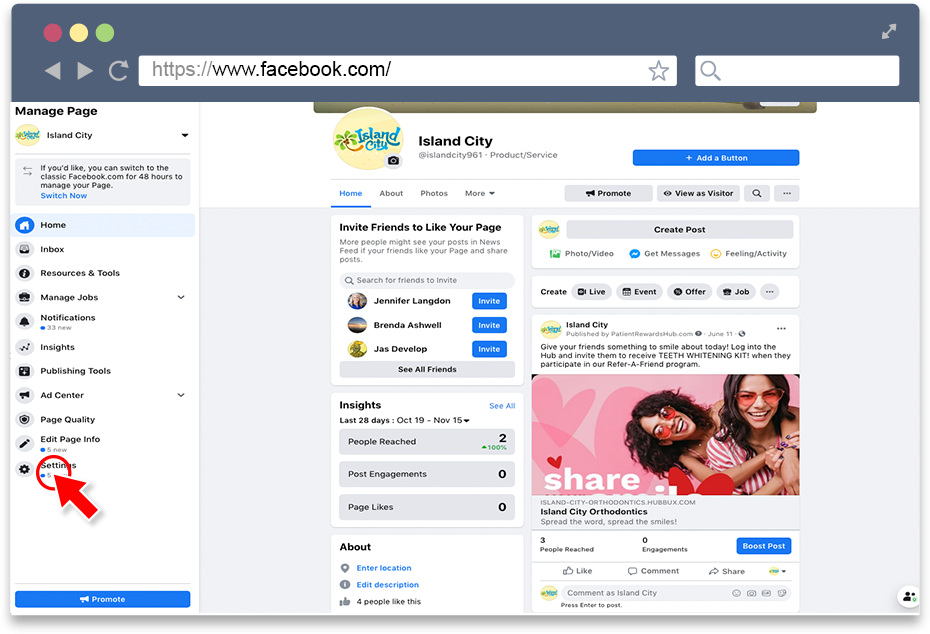Add Photo/Video to post
The height and width of the screenshot is (634, 930).
(x=581, y=254)
